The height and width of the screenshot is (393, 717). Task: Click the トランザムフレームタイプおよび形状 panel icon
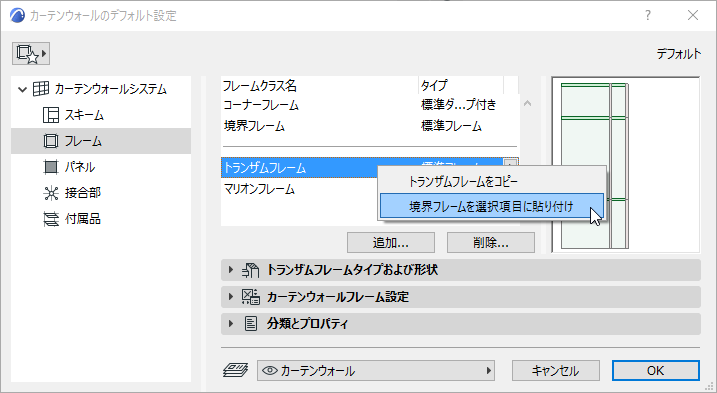pyautogui.click(x=250, y=270)
